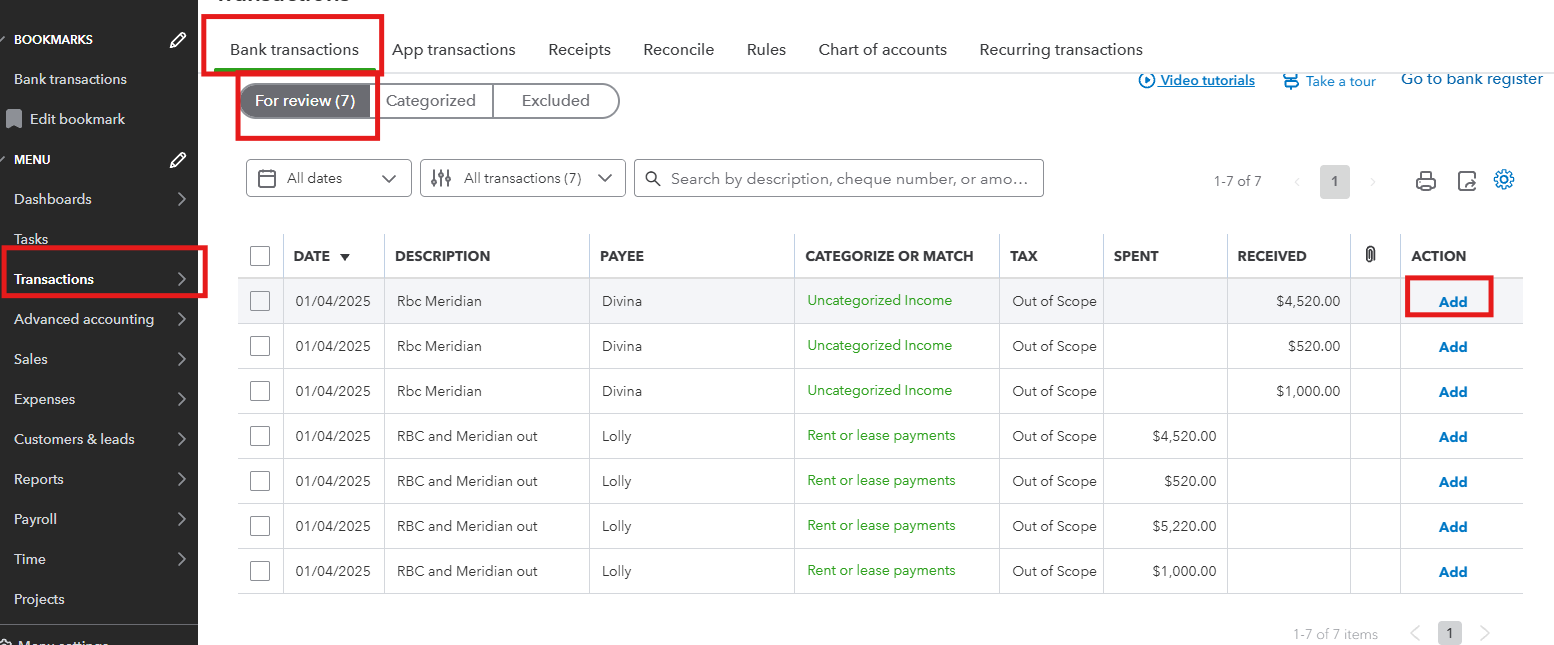Click the Go to bank register link

click(1472, 79)
